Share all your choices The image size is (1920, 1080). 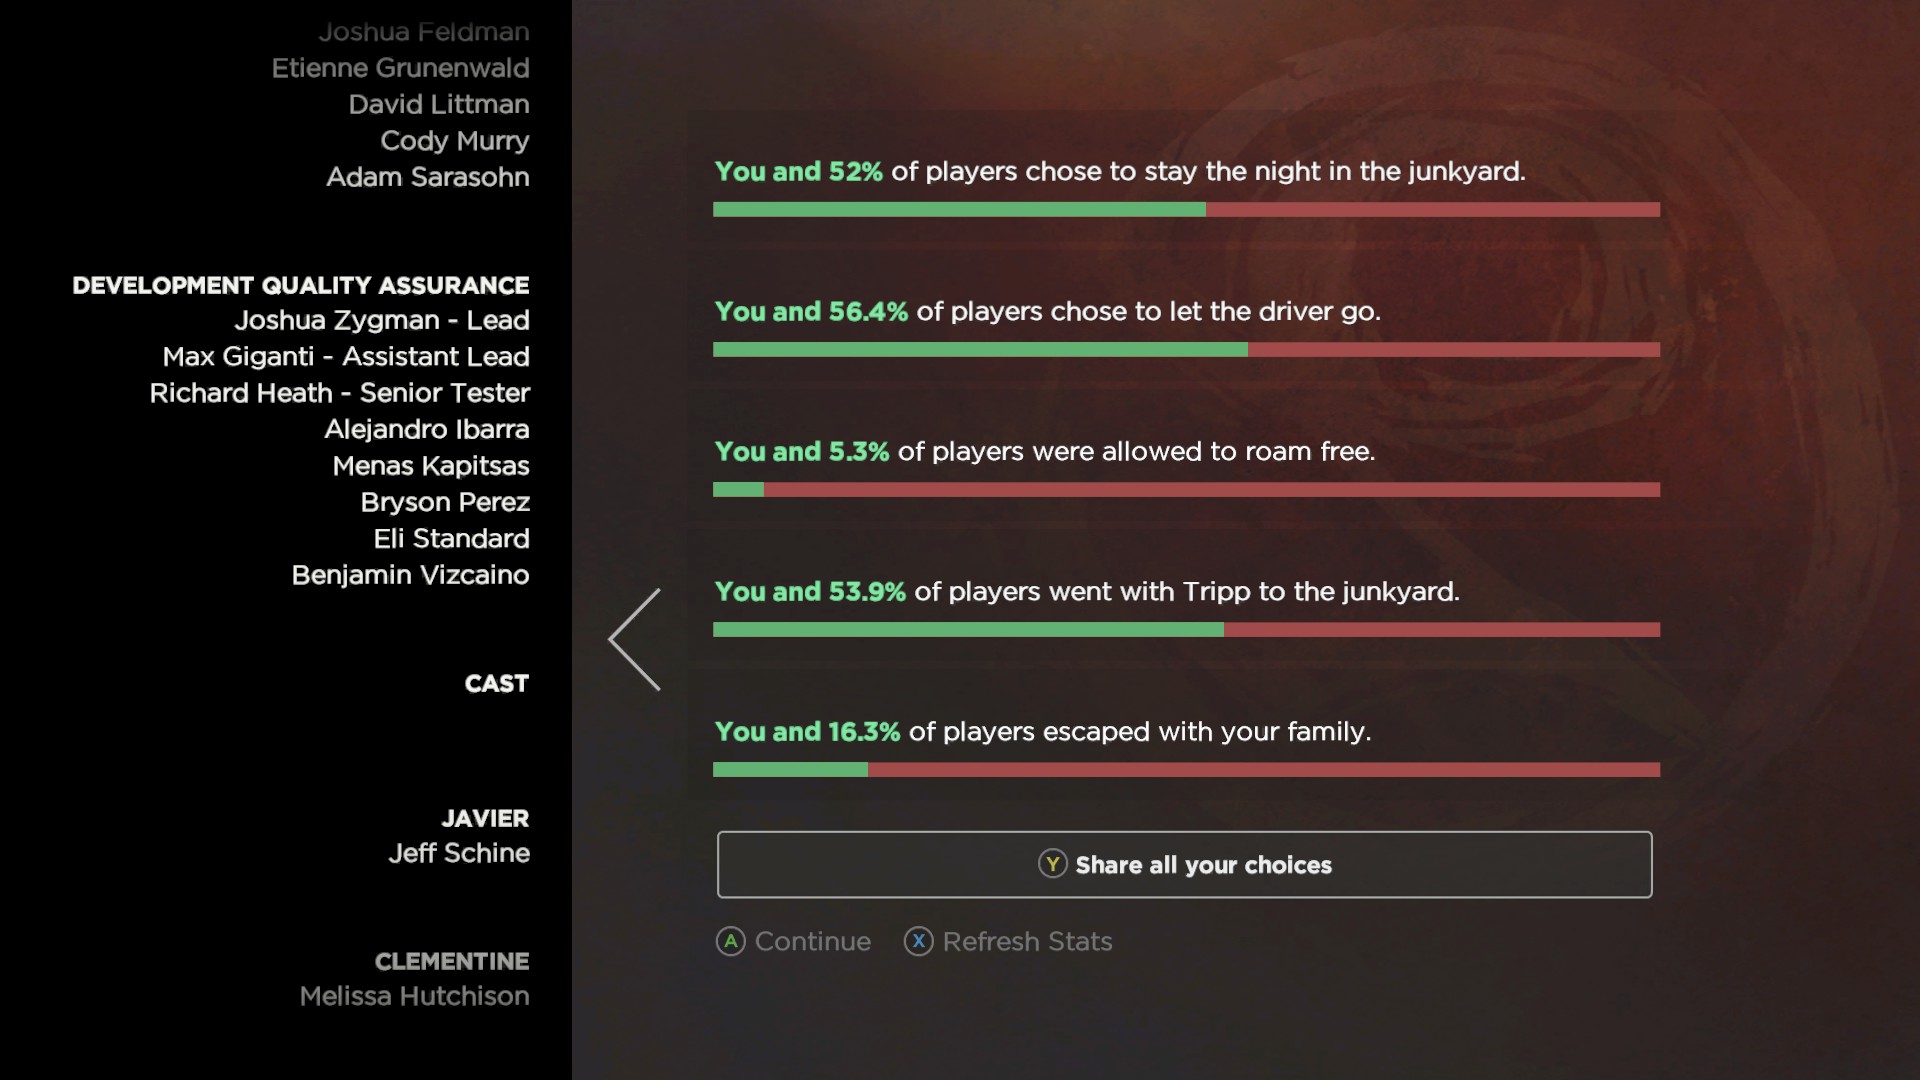point(1184,864)
